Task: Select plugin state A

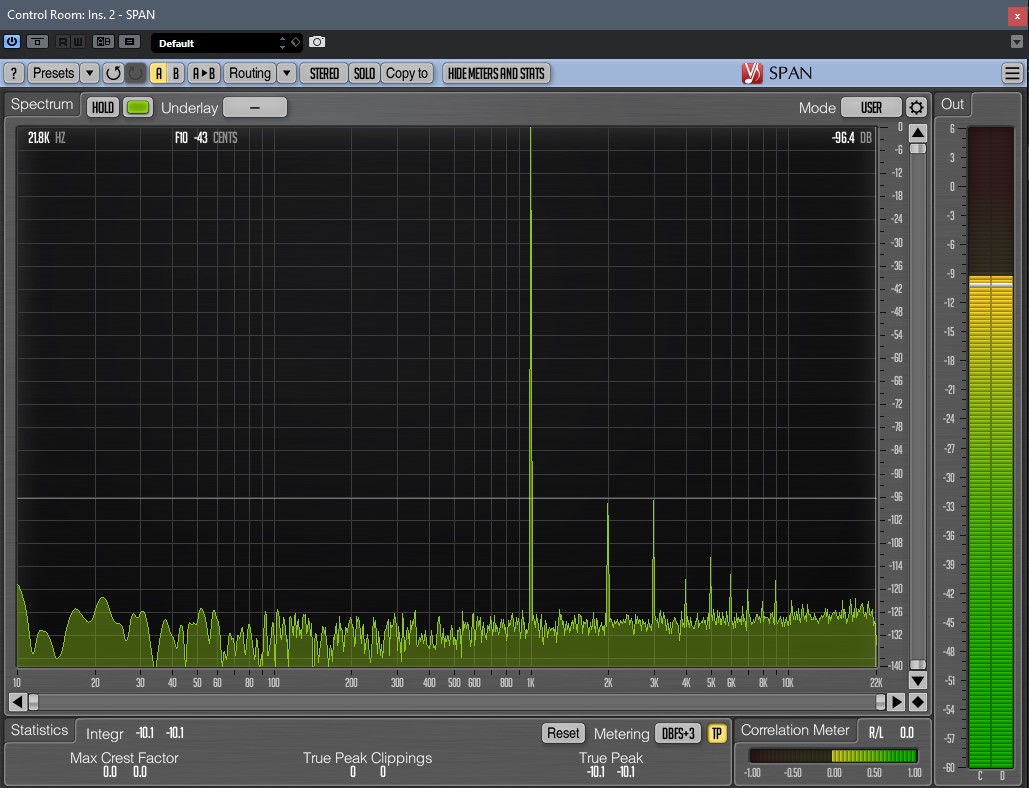Action: click(x=159, y=73)
